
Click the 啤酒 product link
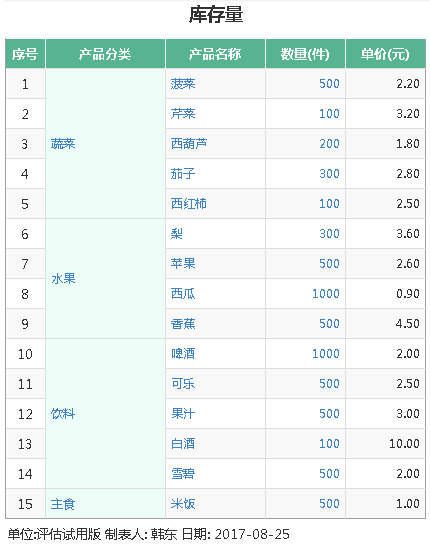point(183,354)
